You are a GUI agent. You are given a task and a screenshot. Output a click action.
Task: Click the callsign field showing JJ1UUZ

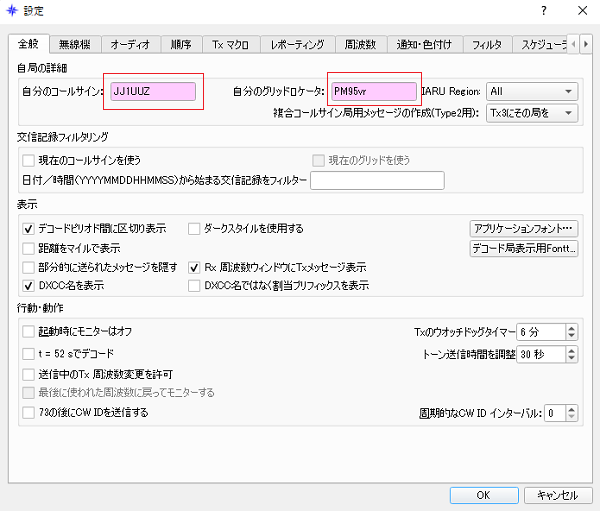pos(153,92)
